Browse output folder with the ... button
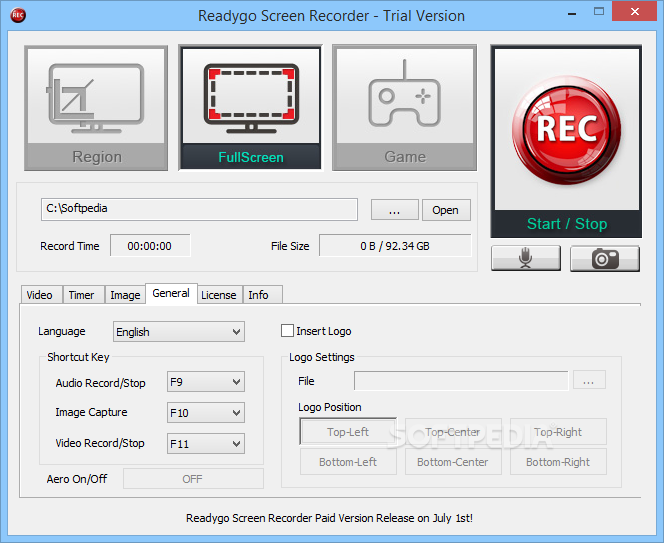Screen dimensions: 664x543 395,210
